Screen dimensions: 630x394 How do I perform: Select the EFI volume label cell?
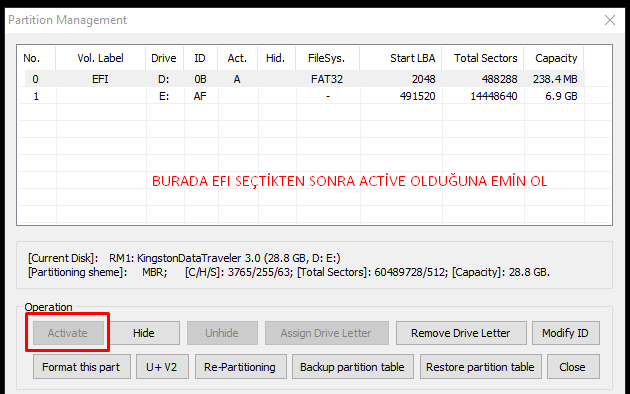[100, 79]
